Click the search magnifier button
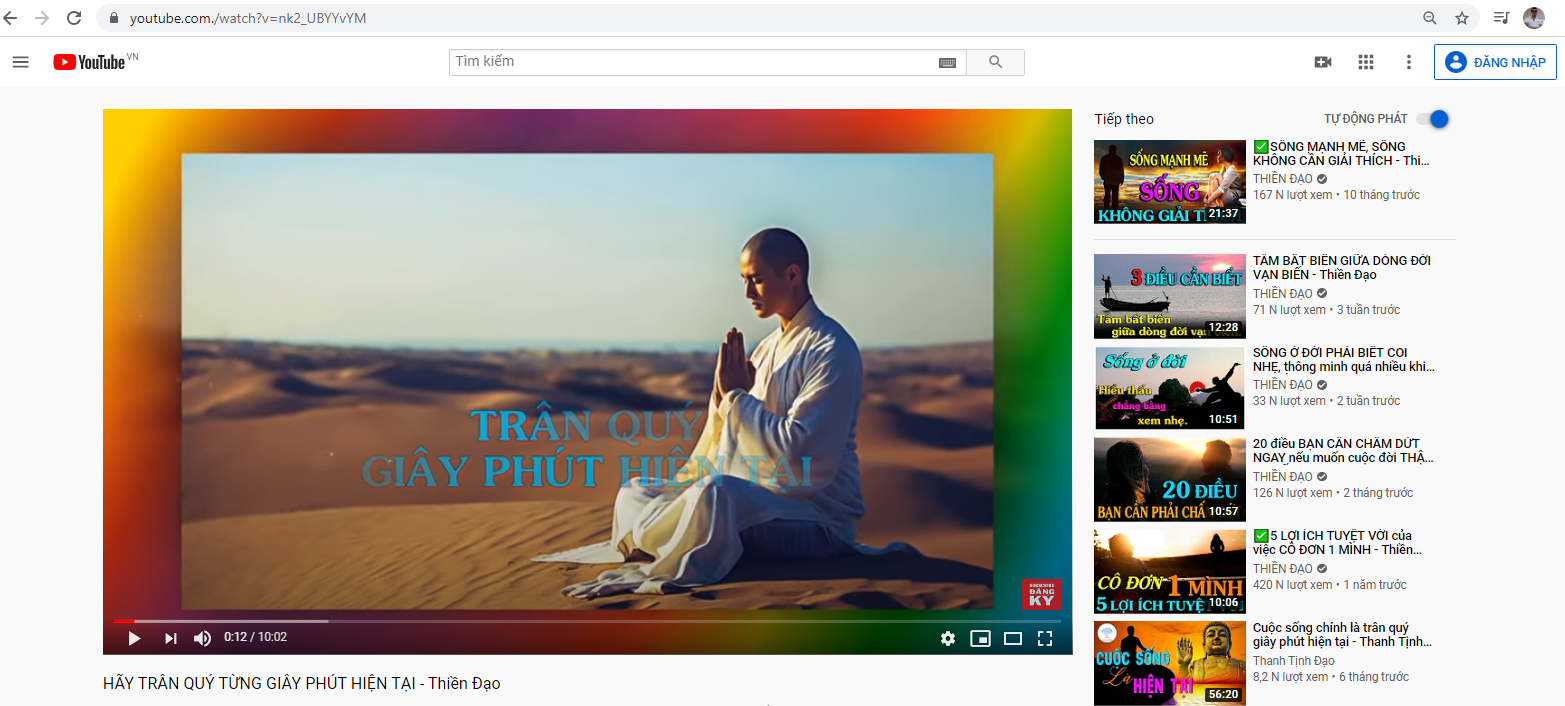The image size is (1565, 706). [995, 62]
